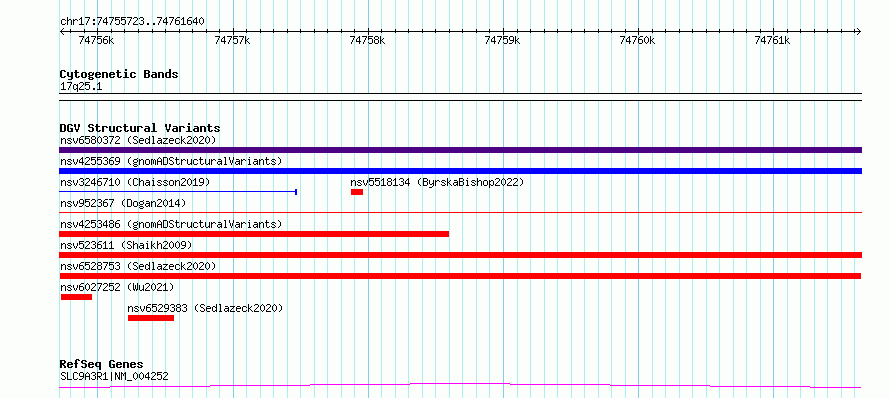Click the red nsv4253486 variant bar
Viewport: 890px width, 398px height.
254,234
